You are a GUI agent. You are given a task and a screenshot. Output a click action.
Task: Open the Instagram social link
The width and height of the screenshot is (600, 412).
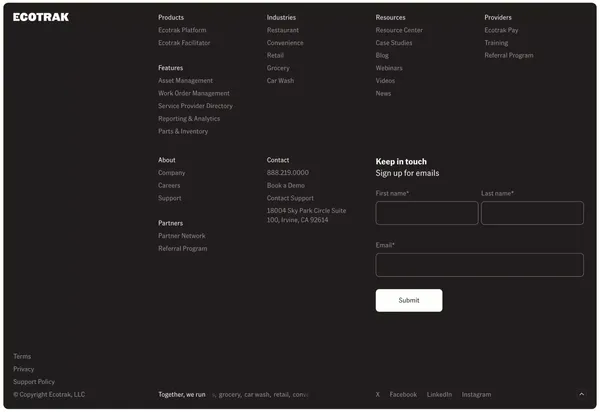coord(476,394)
